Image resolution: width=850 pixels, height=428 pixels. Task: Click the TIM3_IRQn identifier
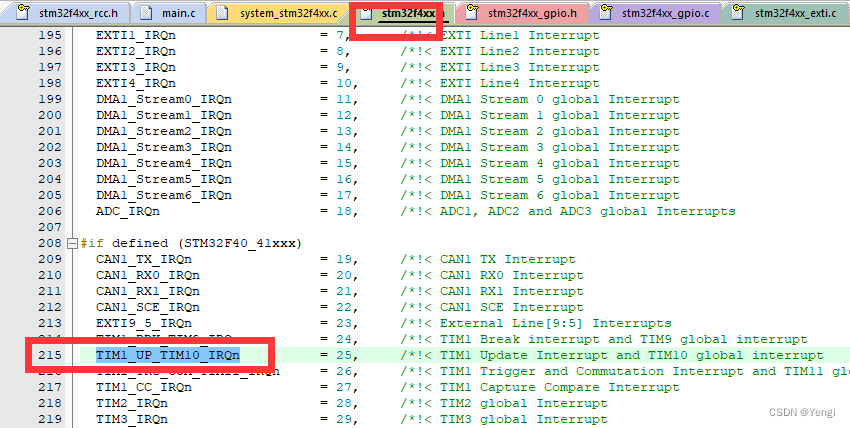[132, 419]
